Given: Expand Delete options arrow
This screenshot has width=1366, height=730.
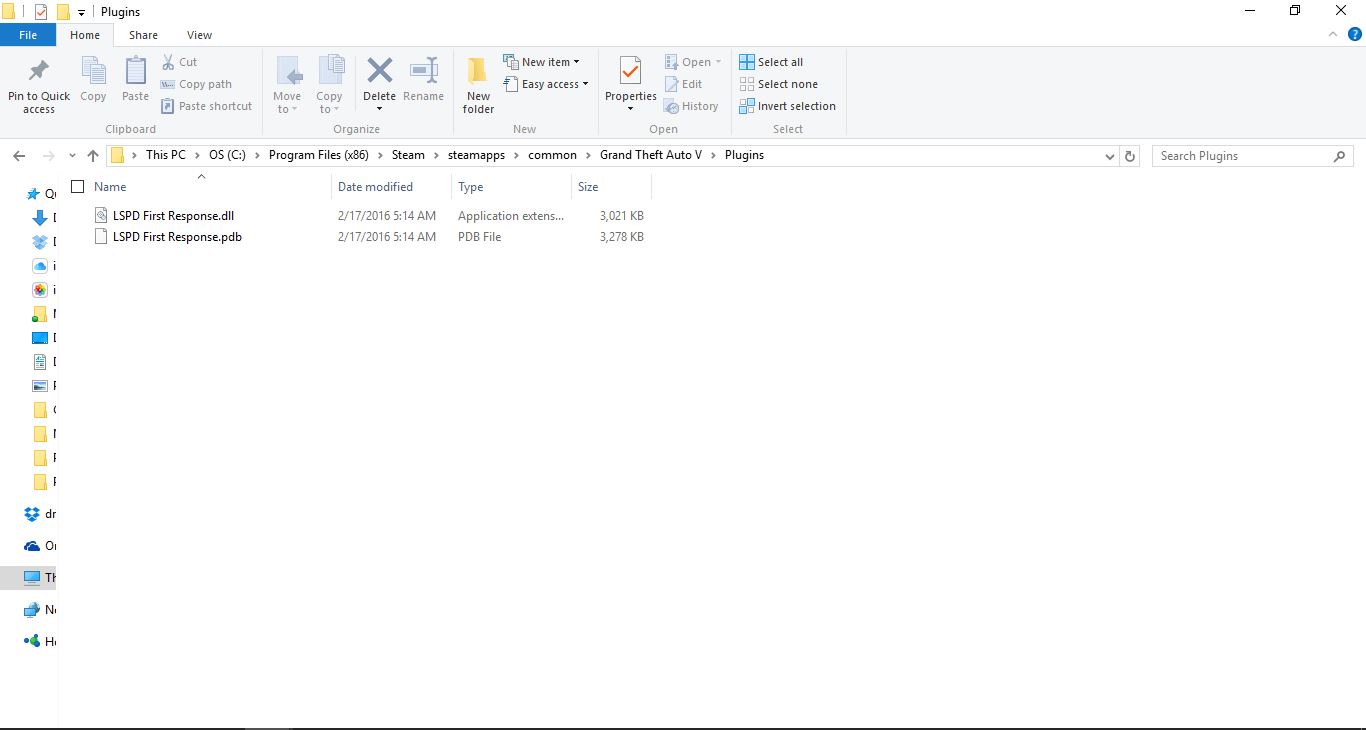Looking at the screenshot, I should tap(379, 108).
